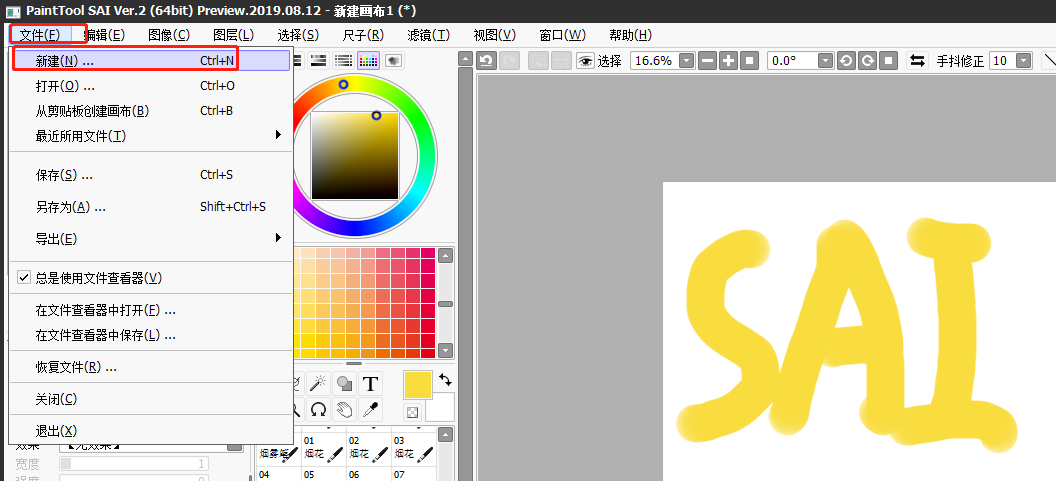Toggle 总是使用文件查看器 checkbox

pyautogui.click(x=24, y=278)
